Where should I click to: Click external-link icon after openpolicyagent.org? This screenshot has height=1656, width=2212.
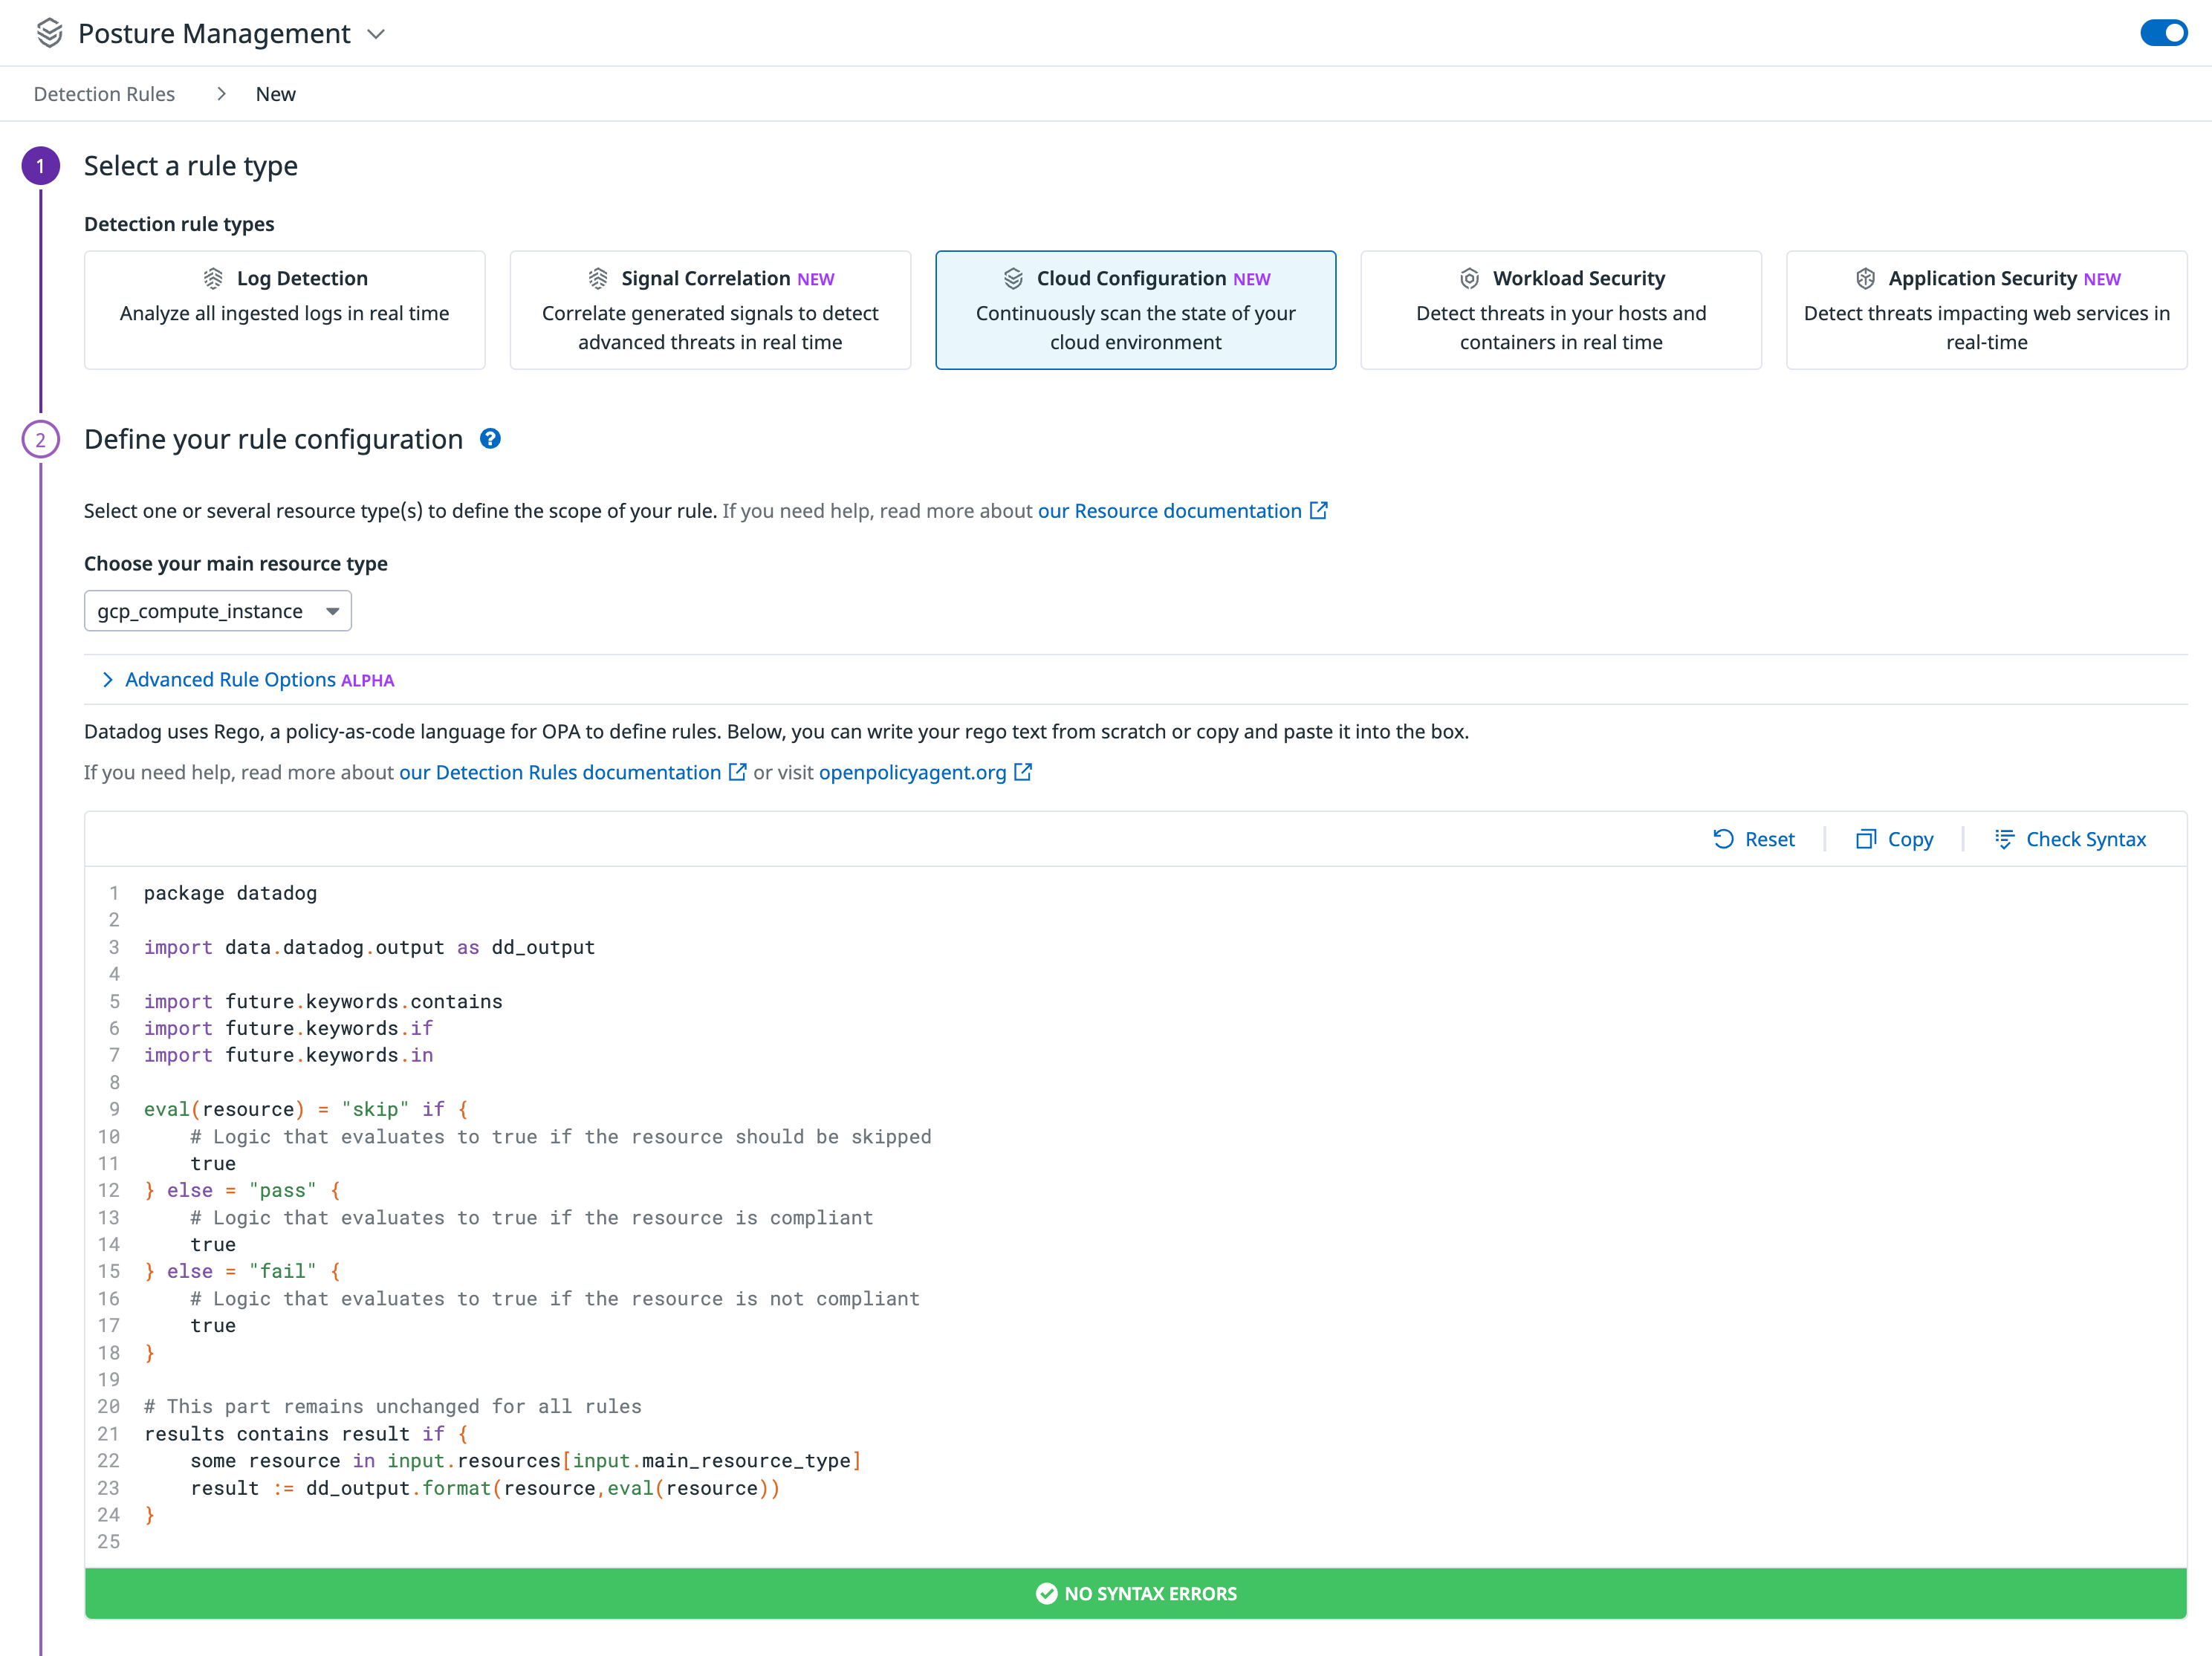(x=1023, y=772)
